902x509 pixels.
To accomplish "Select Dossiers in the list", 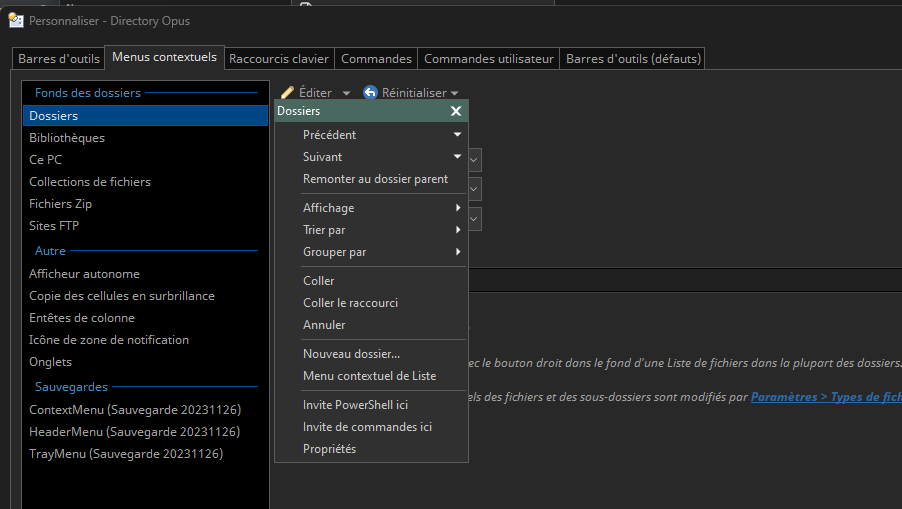I will coord(146,116).
